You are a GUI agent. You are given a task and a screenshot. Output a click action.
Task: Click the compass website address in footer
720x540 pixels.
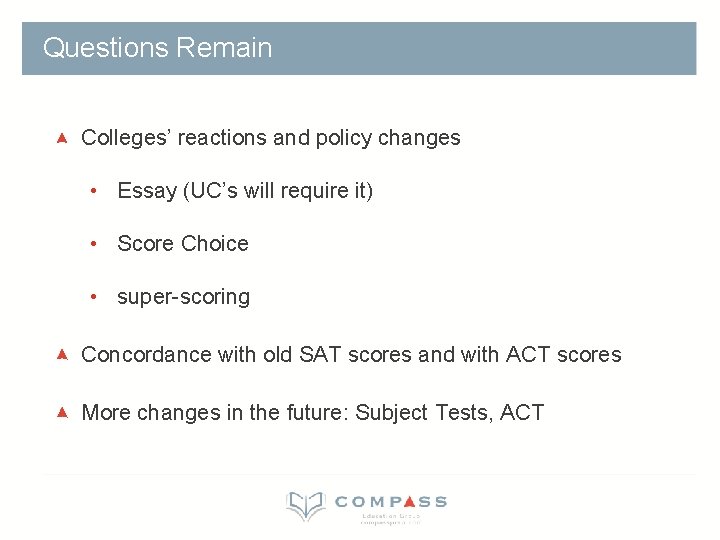click(390, 522)
